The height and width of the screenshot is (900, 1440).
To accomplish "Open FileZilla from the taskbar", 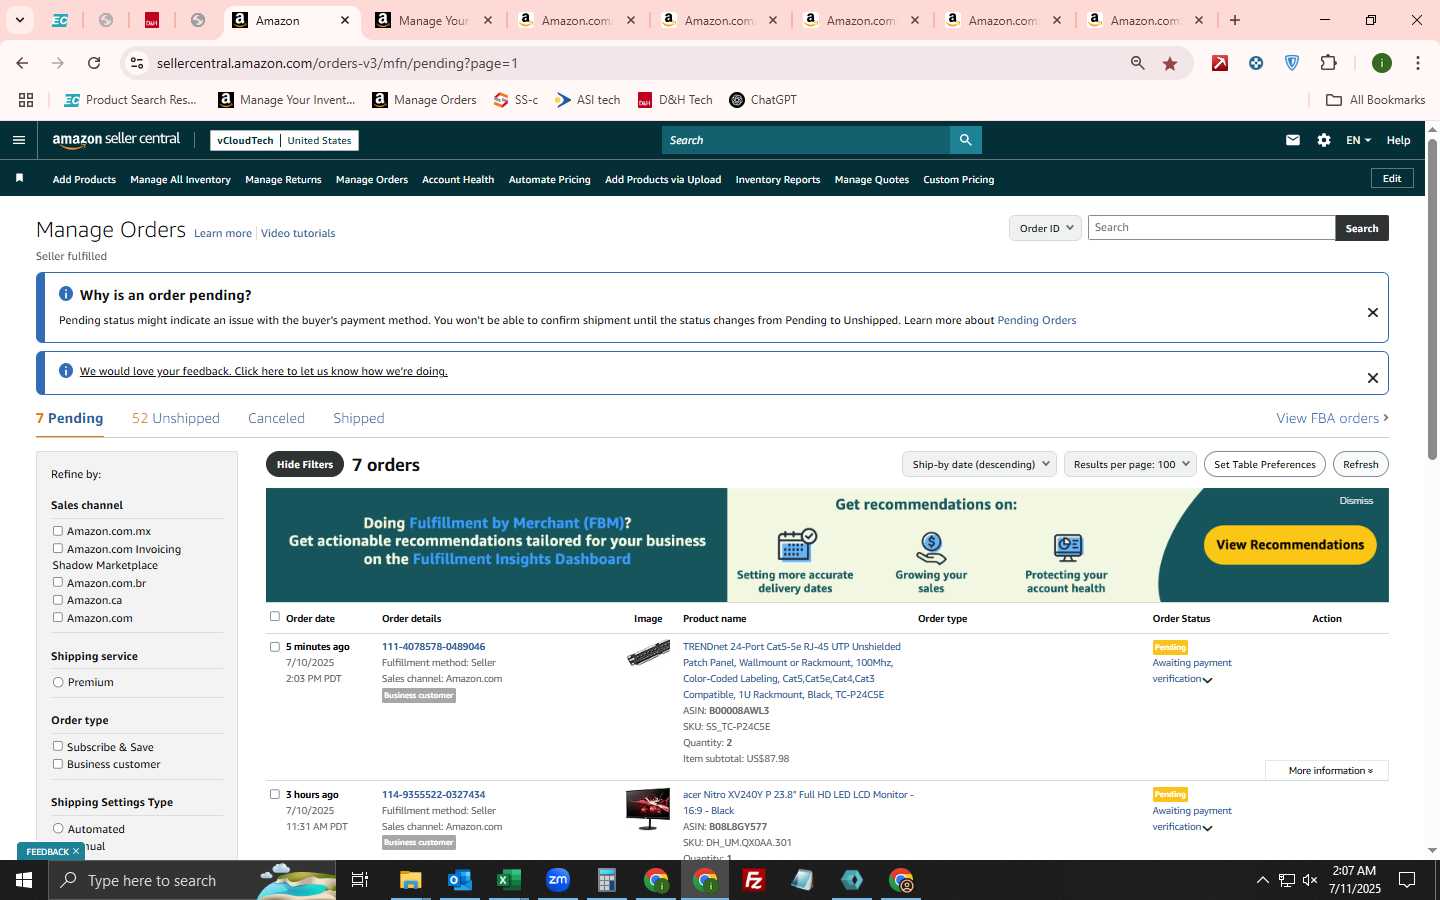I will [754, 880].
